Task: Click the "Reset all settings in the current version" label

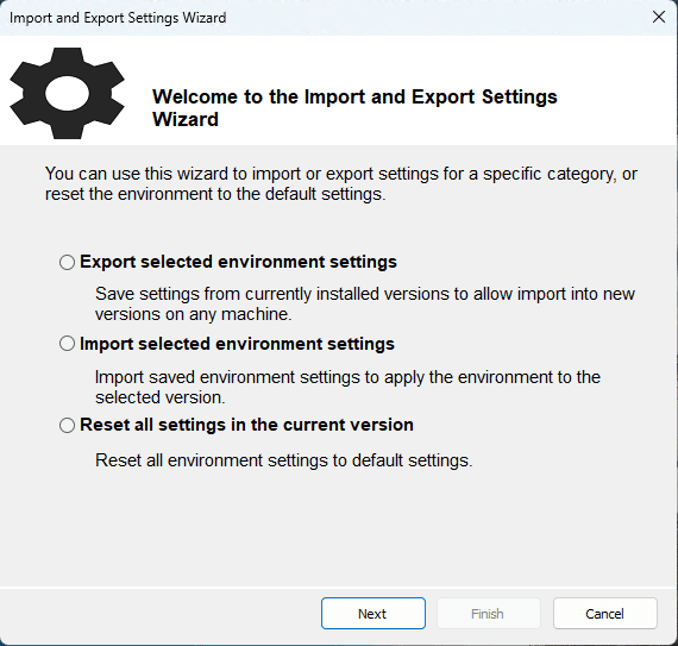Action: [246, 425]
